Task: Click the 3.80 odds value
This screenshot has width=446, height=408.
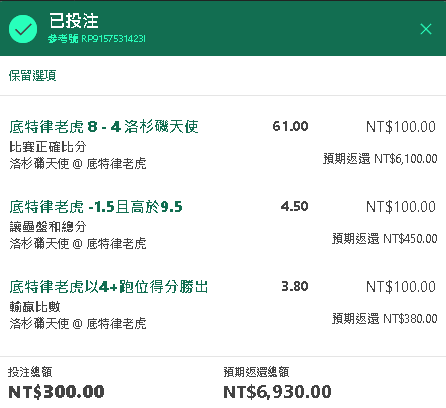Action: pyautogui.click(x=295, y=286)
